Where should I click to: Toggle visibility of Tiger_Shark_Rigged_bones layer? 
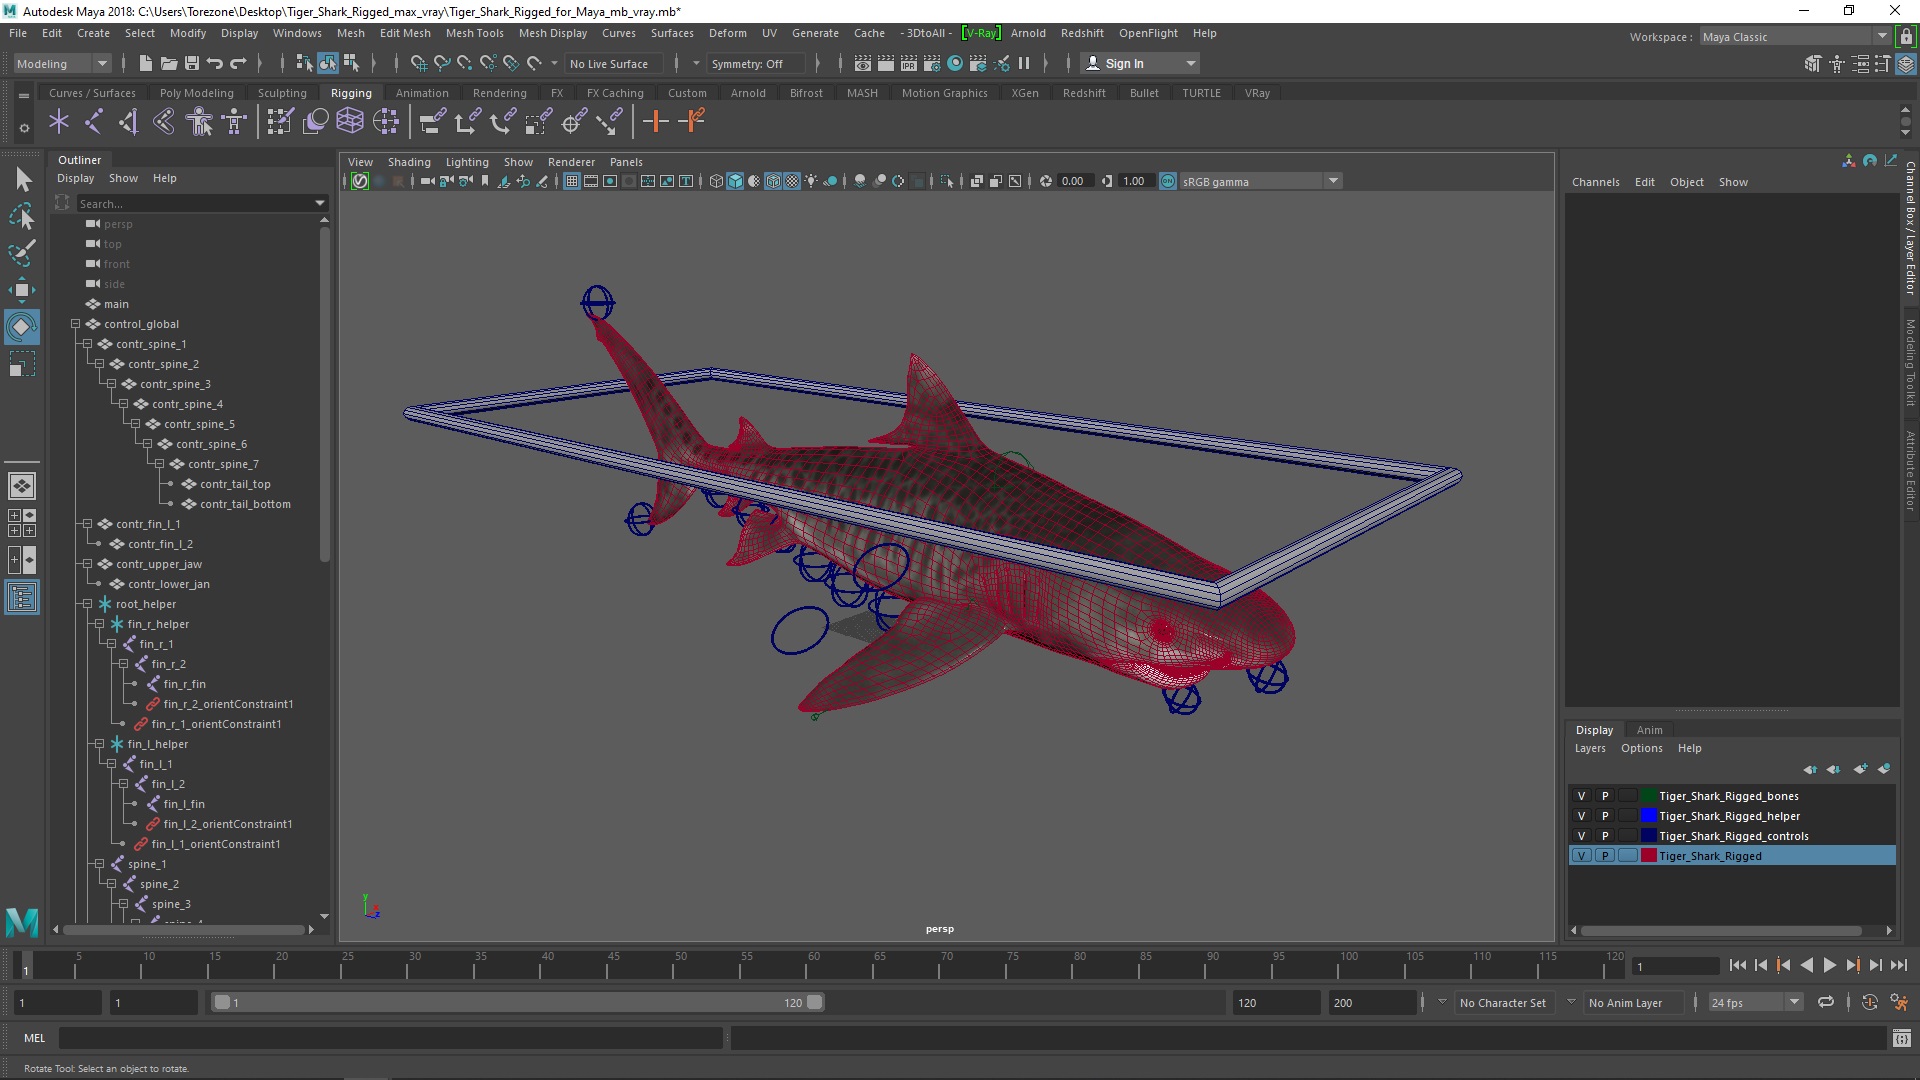coord(1581,795)
